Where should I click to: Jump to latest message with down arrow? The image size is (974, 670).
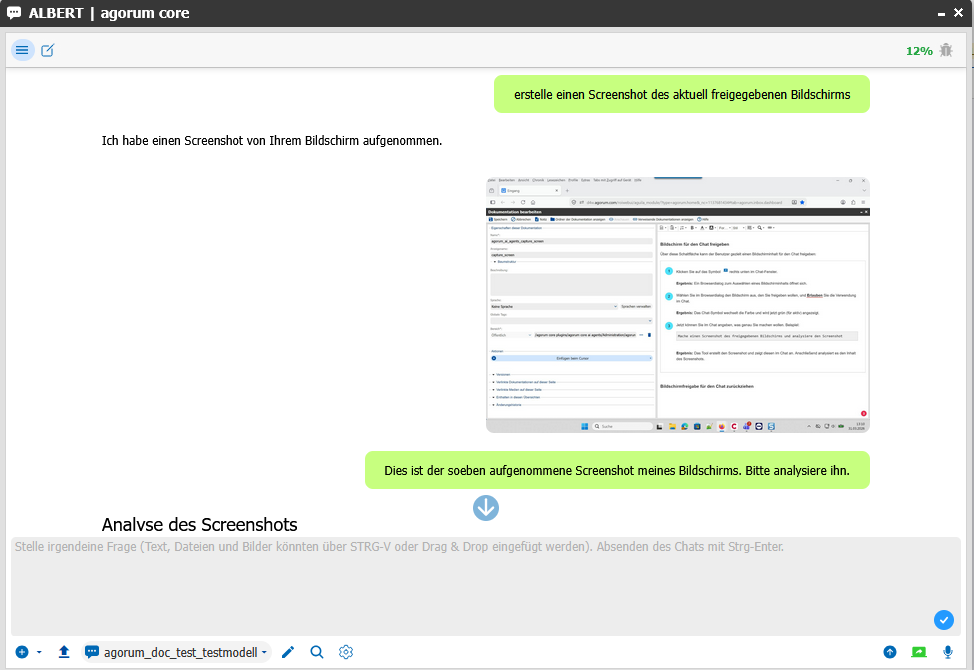coord(486,508)
